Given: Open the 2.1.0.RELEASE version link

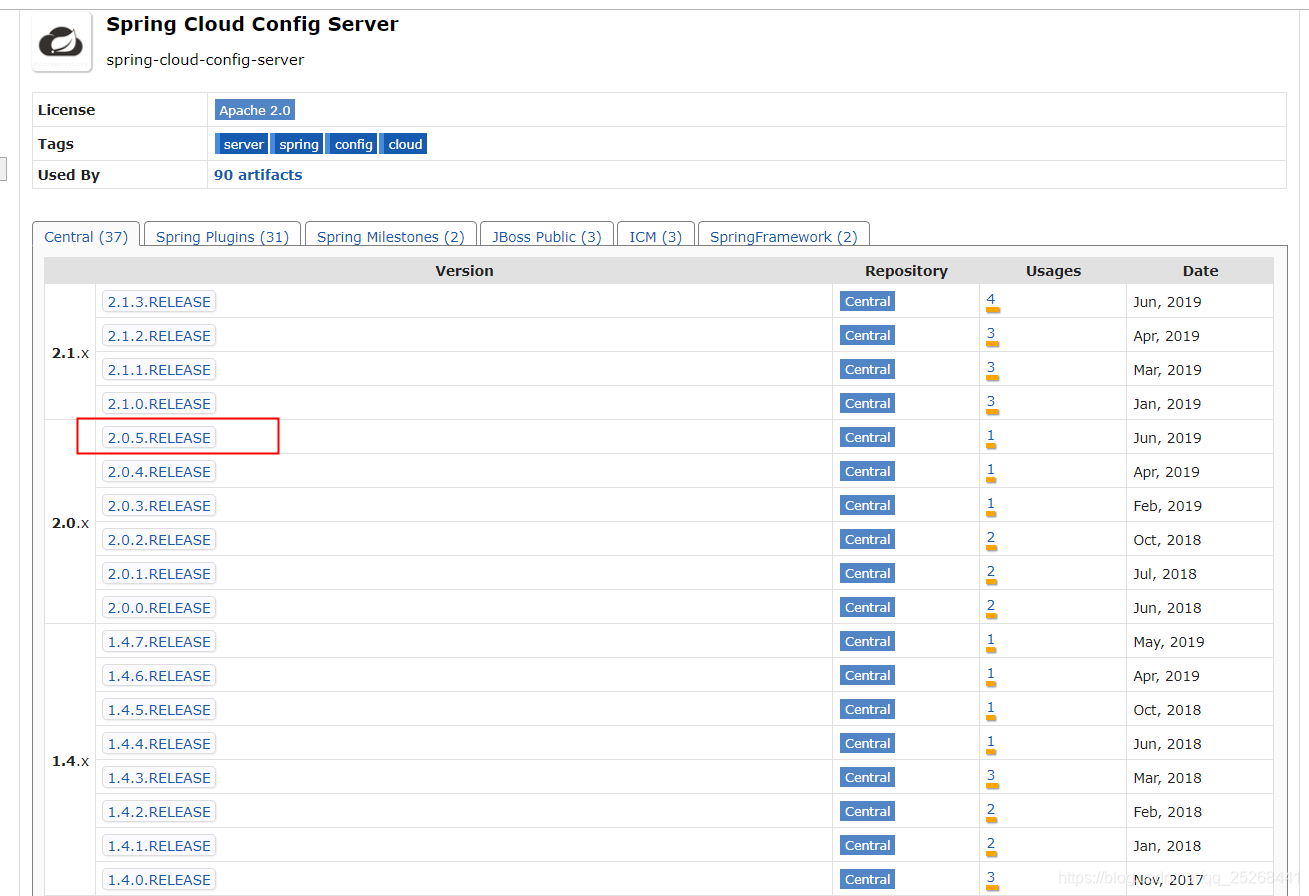Looking at the screenshot, I should point(158,403).
